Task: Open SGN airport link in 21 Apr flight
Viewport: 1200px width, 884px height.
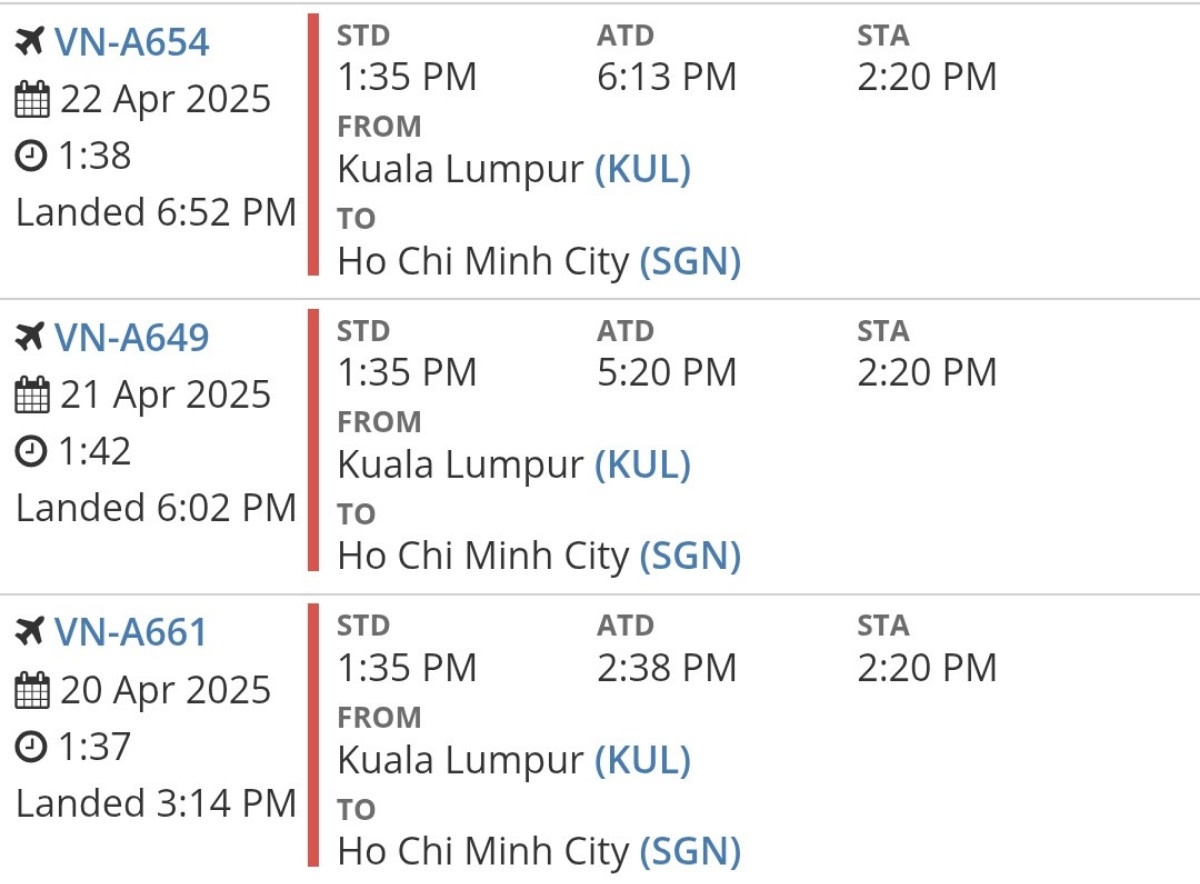Action: [x=690, y=557]
